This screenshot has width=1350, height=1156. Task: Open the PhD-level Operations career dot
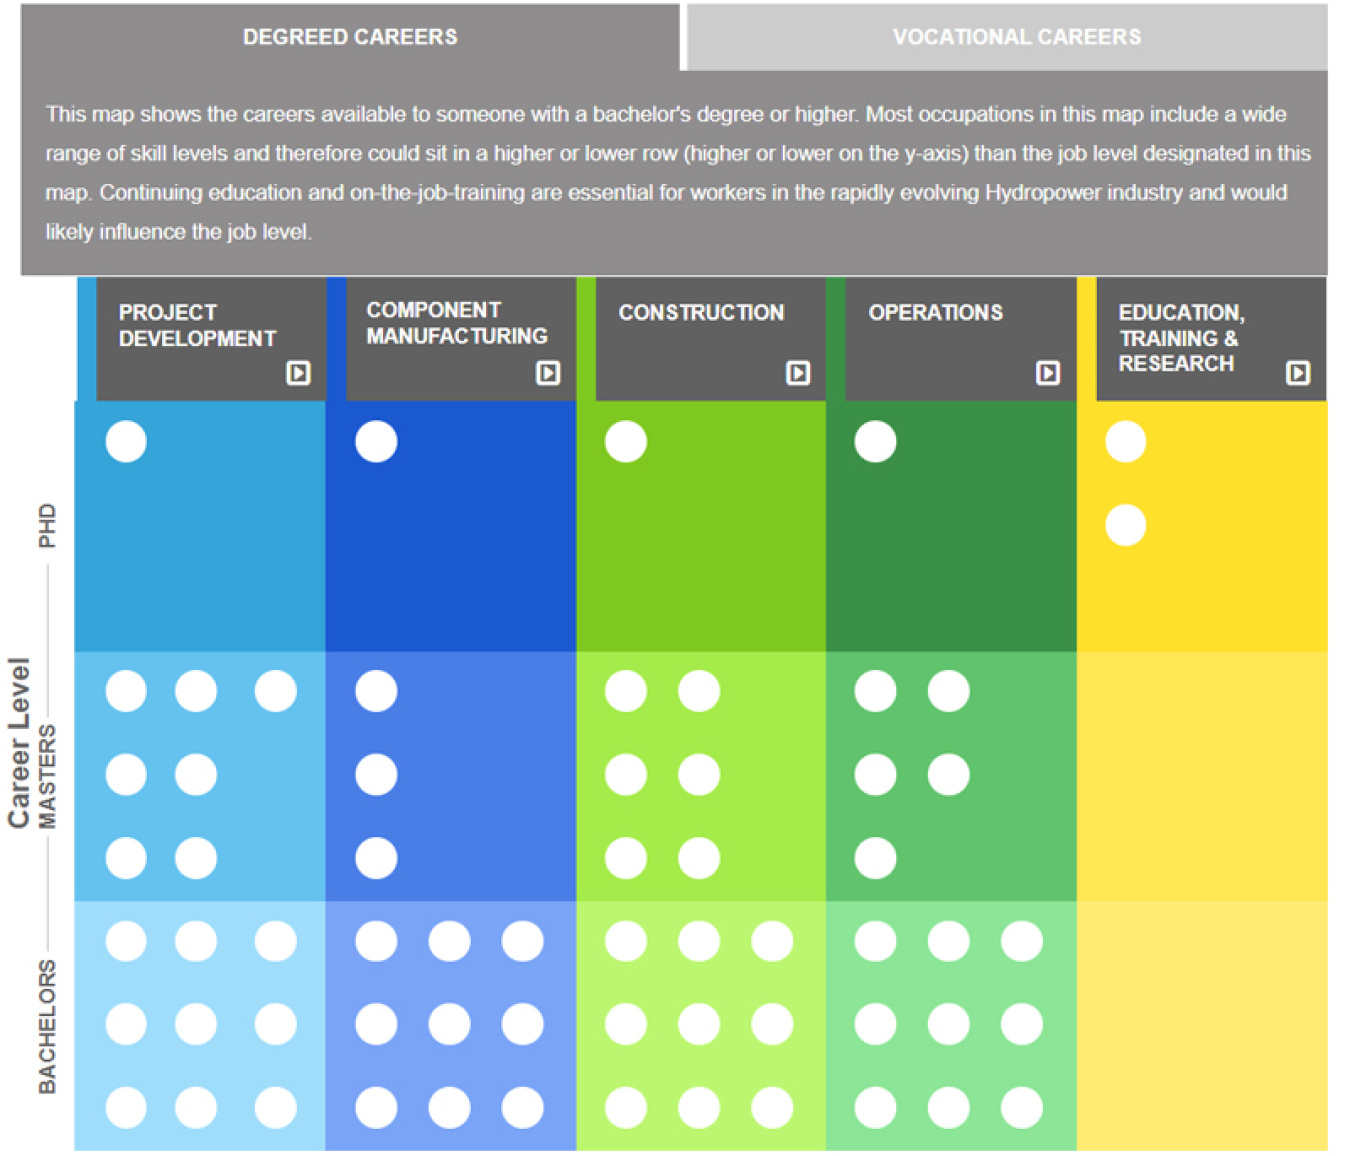point(875,442)
